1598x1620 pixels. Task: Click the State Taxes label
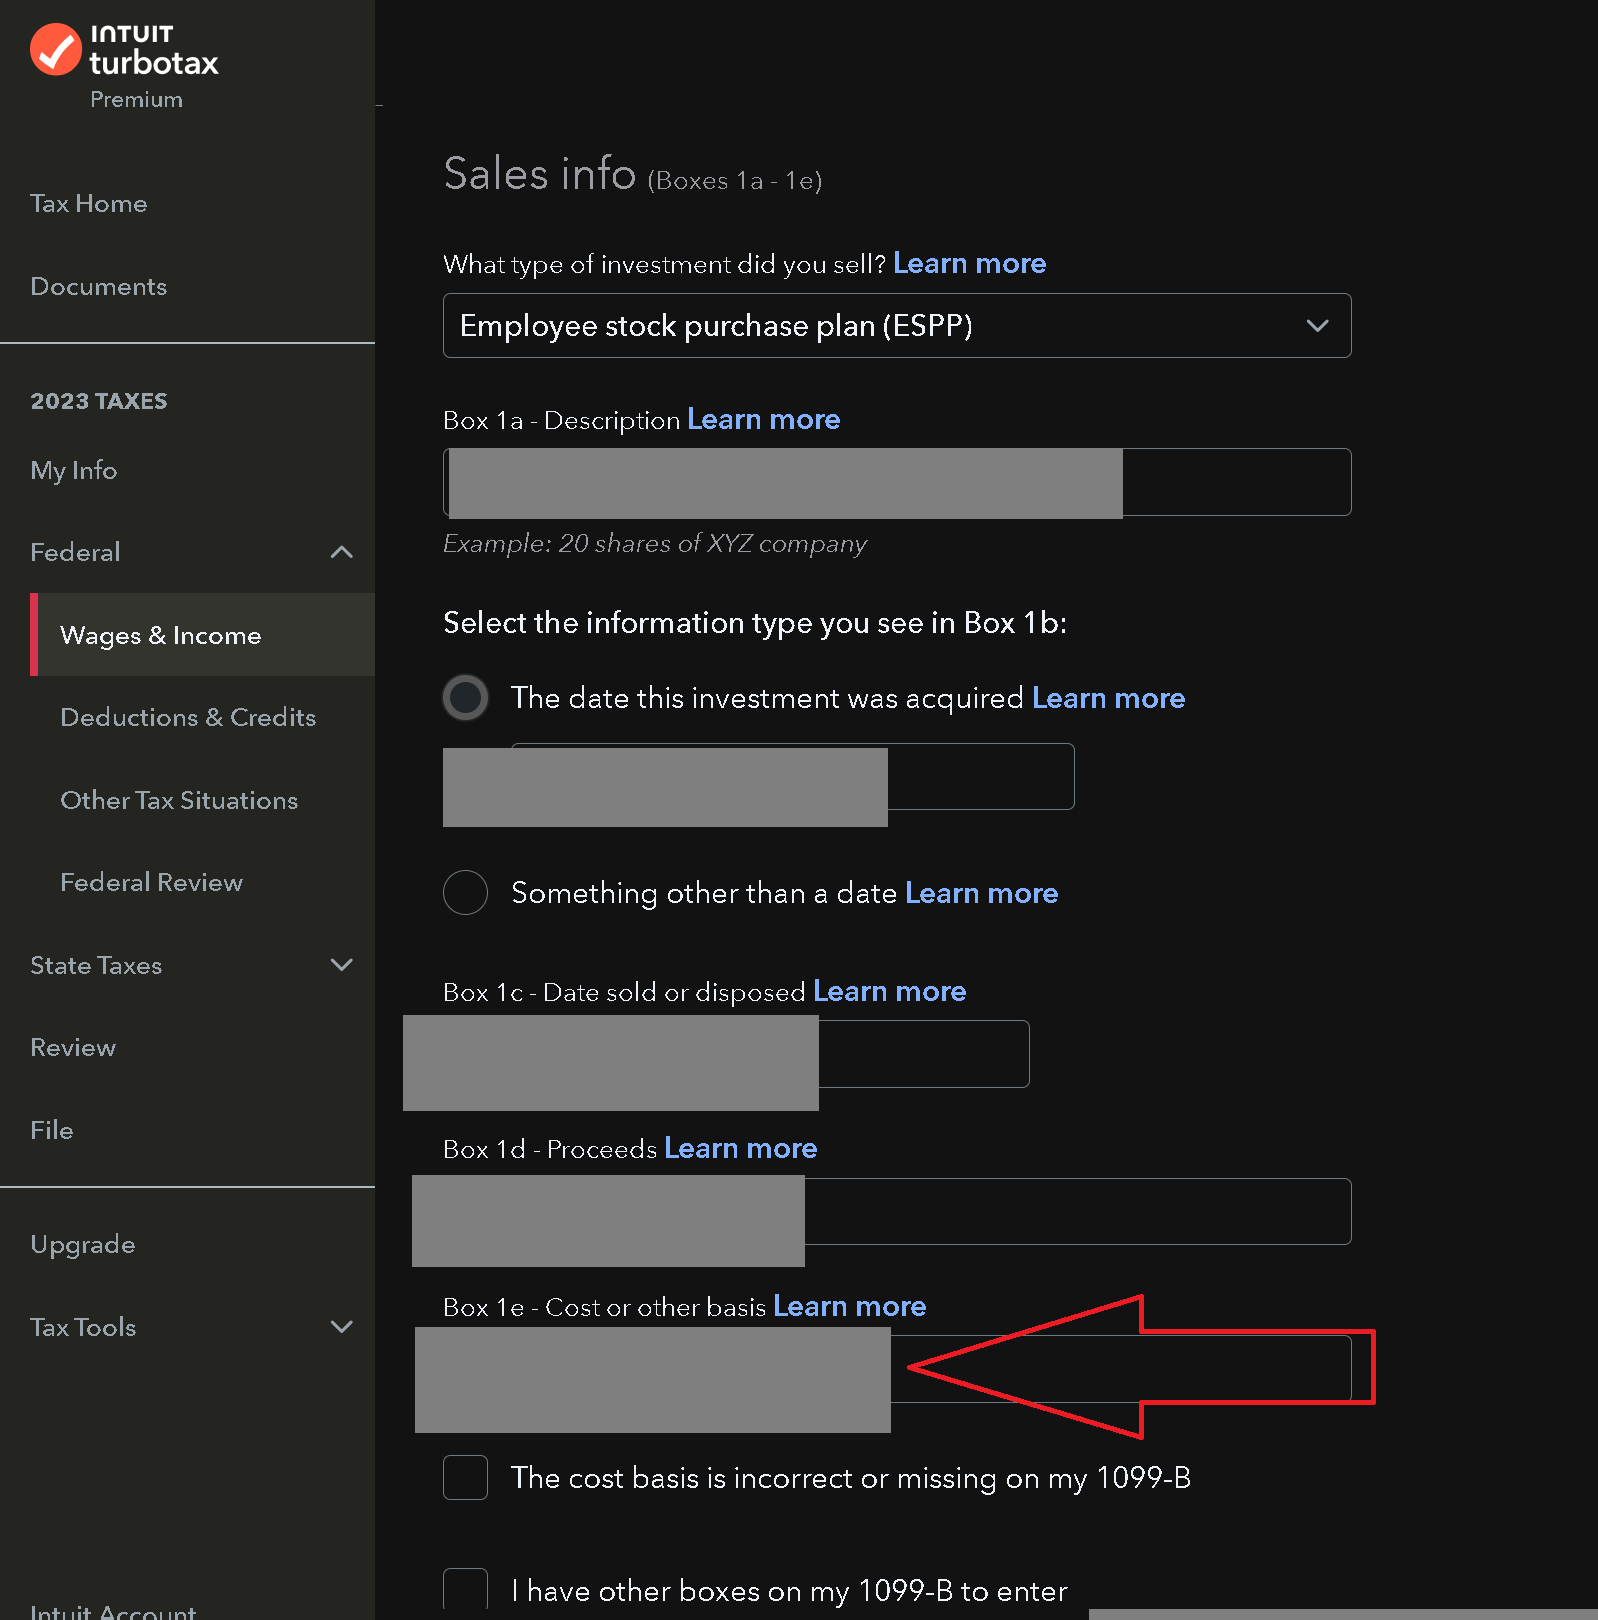click(x=96, y=965)
